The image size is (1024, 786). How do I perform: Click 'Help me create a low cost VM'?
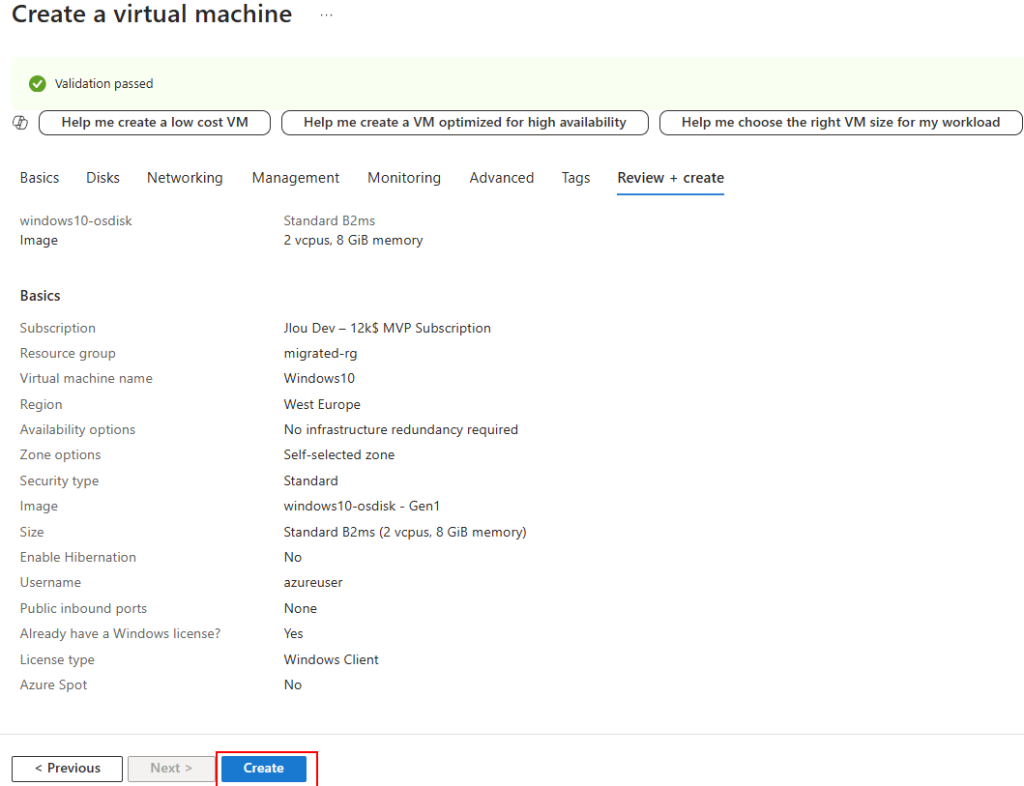(155, 123)
